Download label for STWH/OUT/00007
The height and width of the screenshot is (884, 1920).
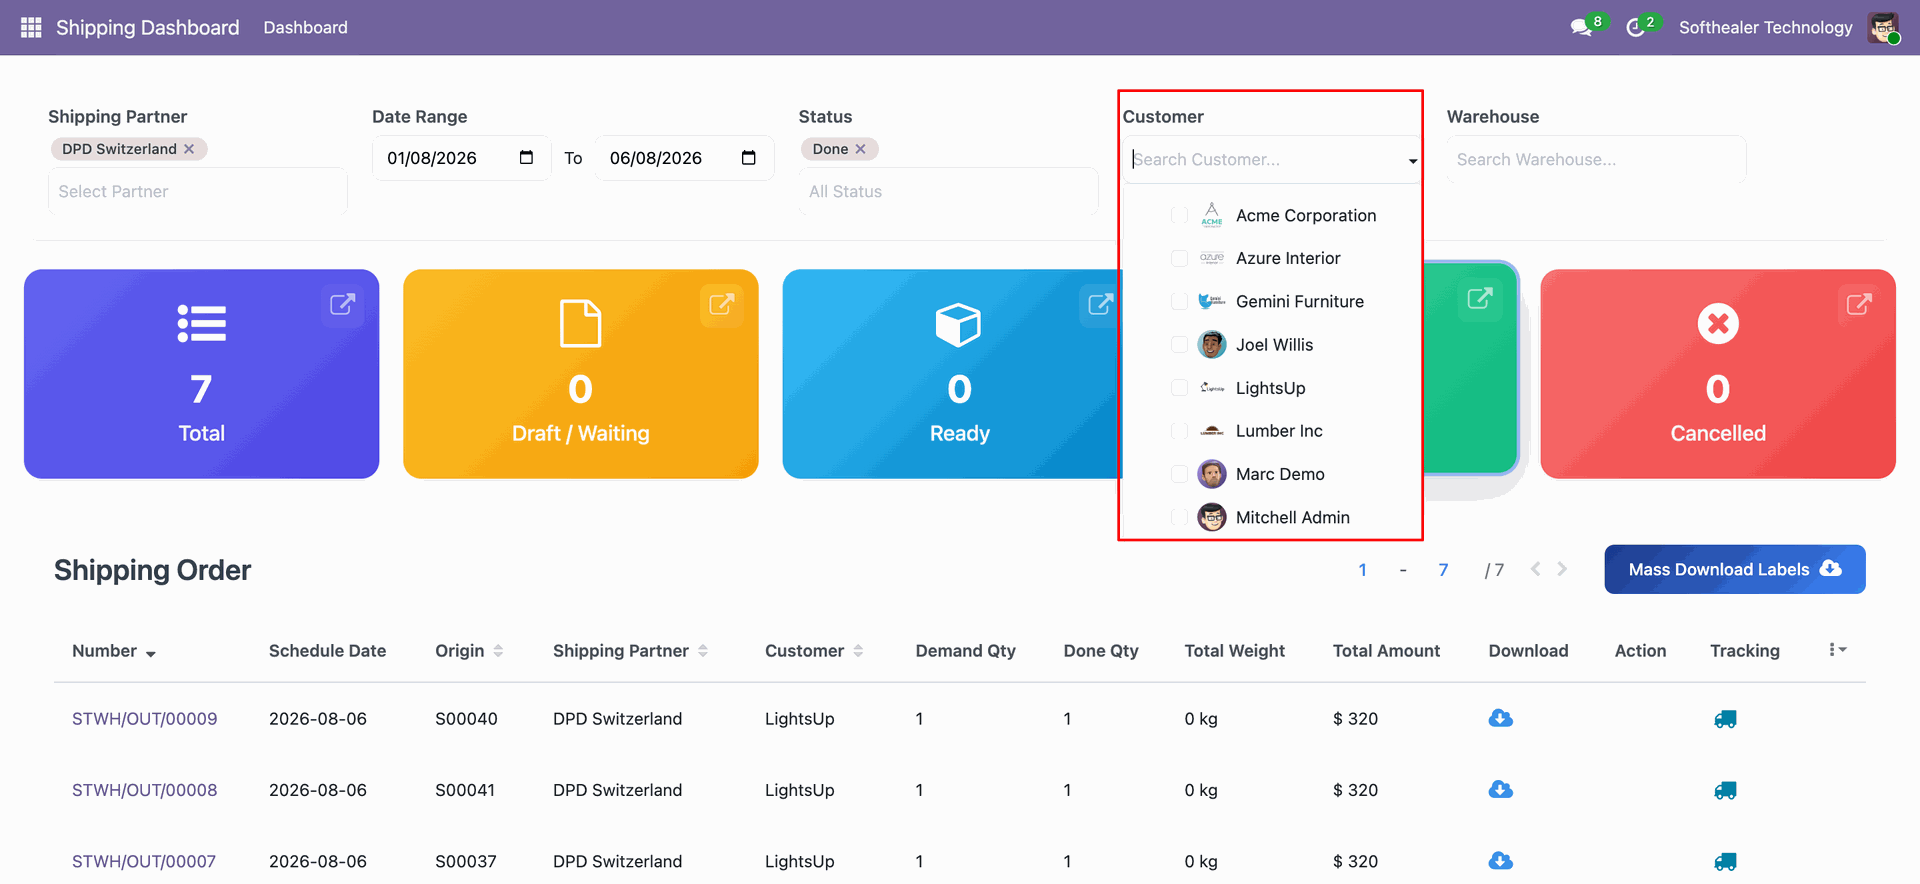tap(1501, 861)
